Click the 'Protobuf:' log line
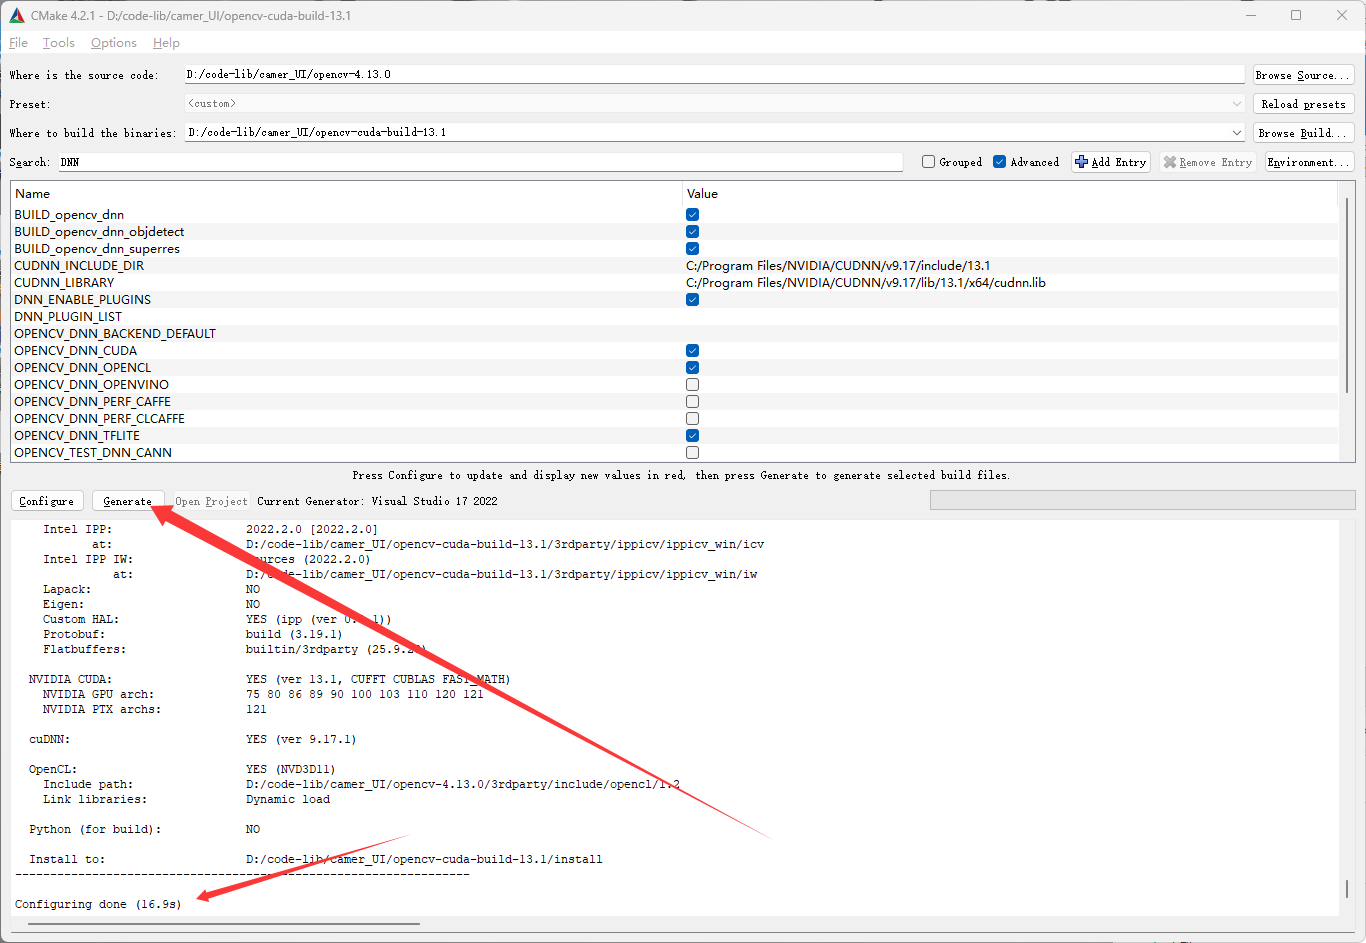This screenshot has height=943, width=1366. tap(74, 634)
